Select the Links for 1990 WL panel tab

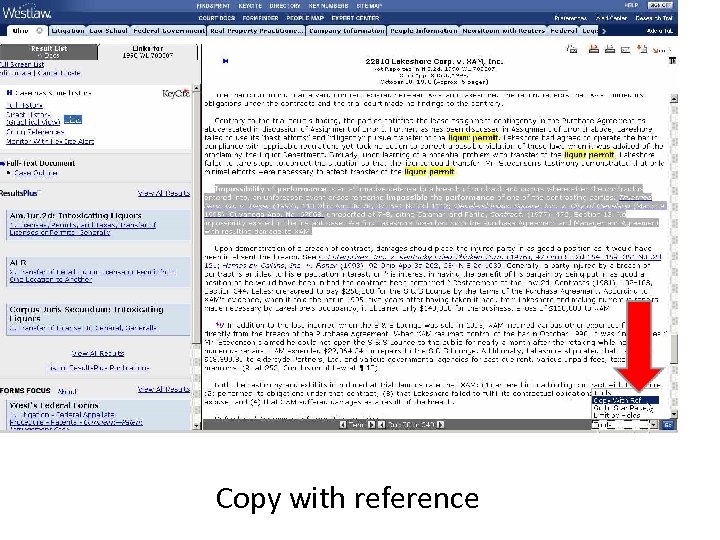tap(147, 51)
